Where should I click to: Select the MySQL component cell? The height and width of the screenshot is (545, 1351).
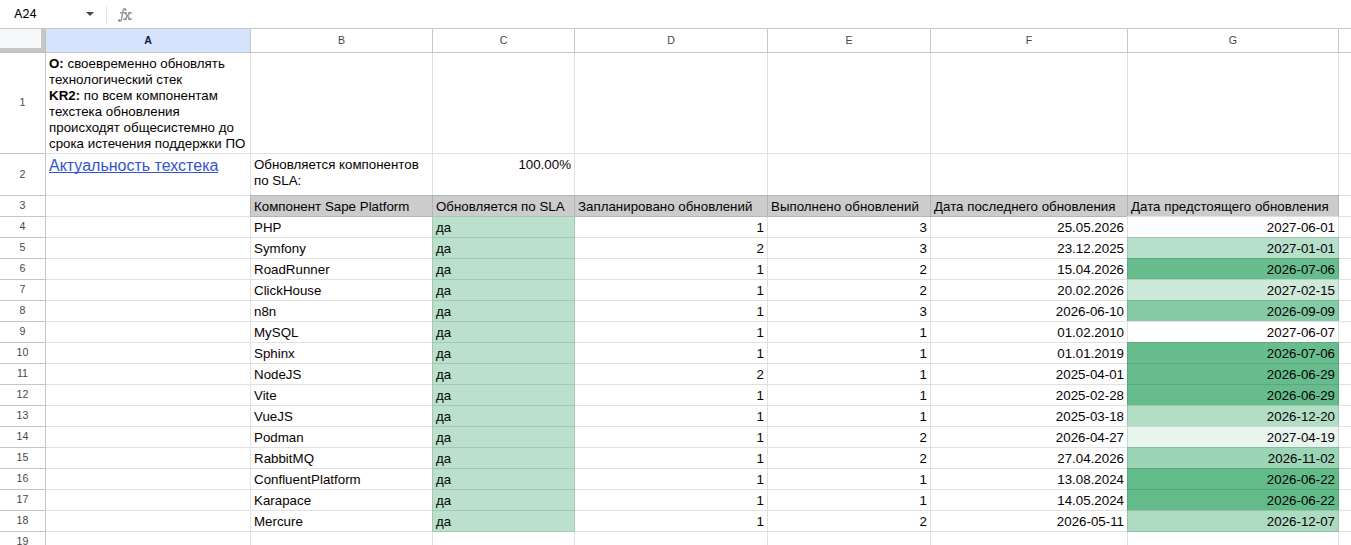(x=341, y=332)
